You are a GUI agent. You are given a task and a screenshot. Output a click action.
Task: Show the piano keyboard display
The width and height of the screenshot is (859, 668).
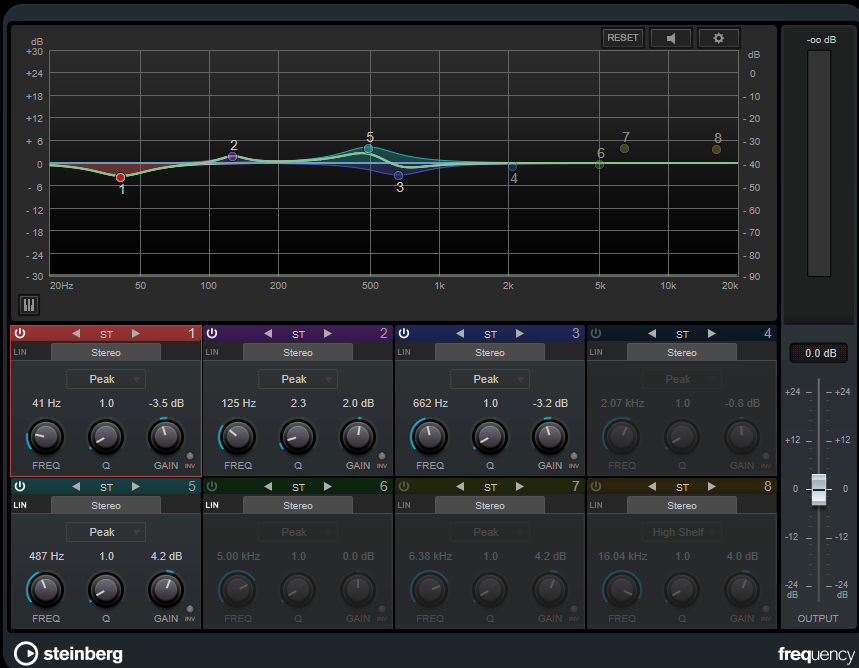[28, 305]
